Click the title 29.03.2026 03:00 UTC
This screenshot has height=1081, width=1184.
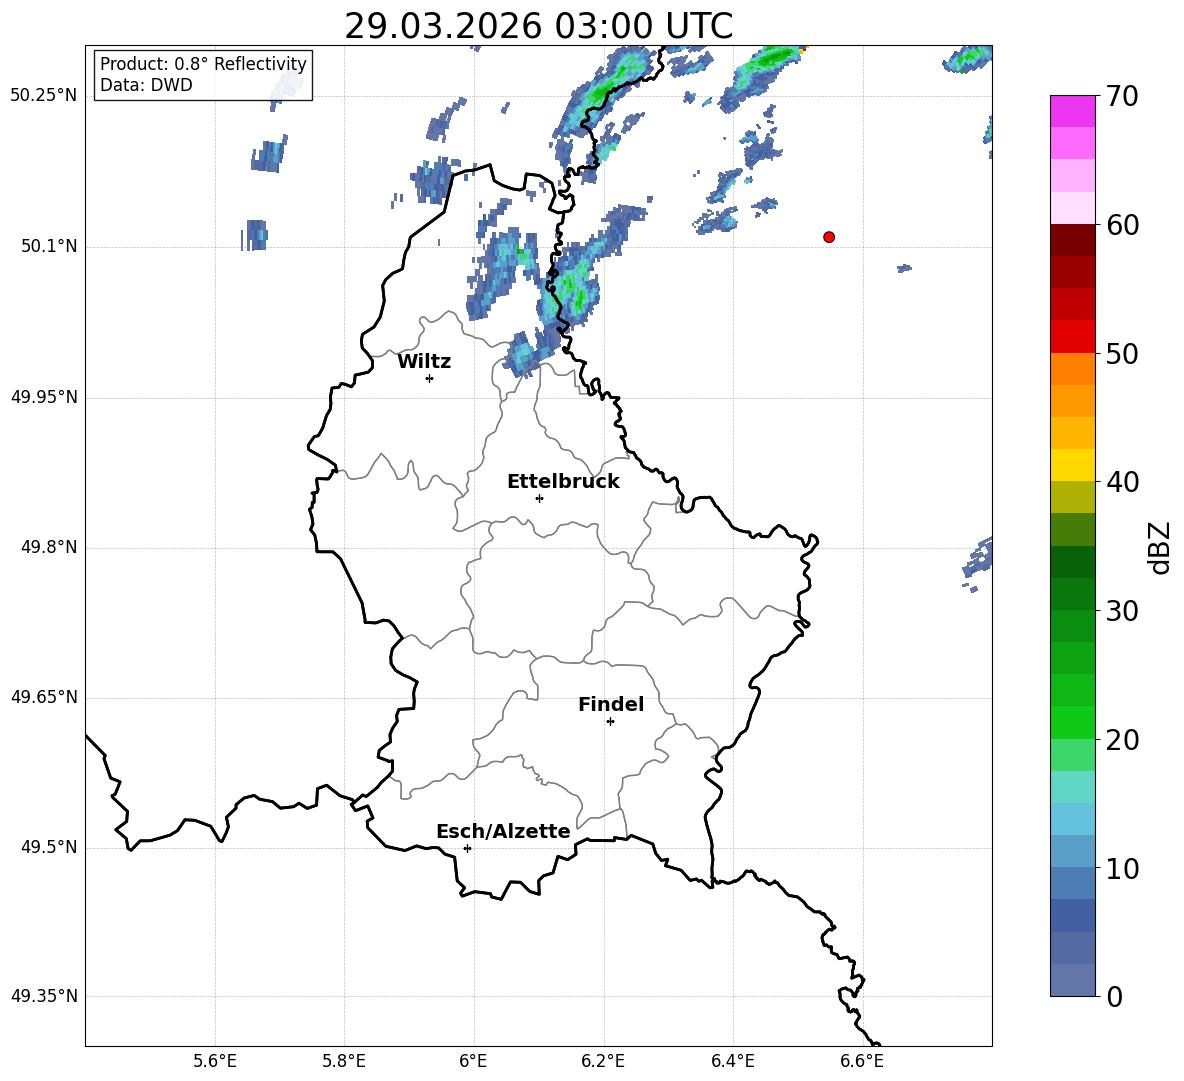tap(538, 26)
